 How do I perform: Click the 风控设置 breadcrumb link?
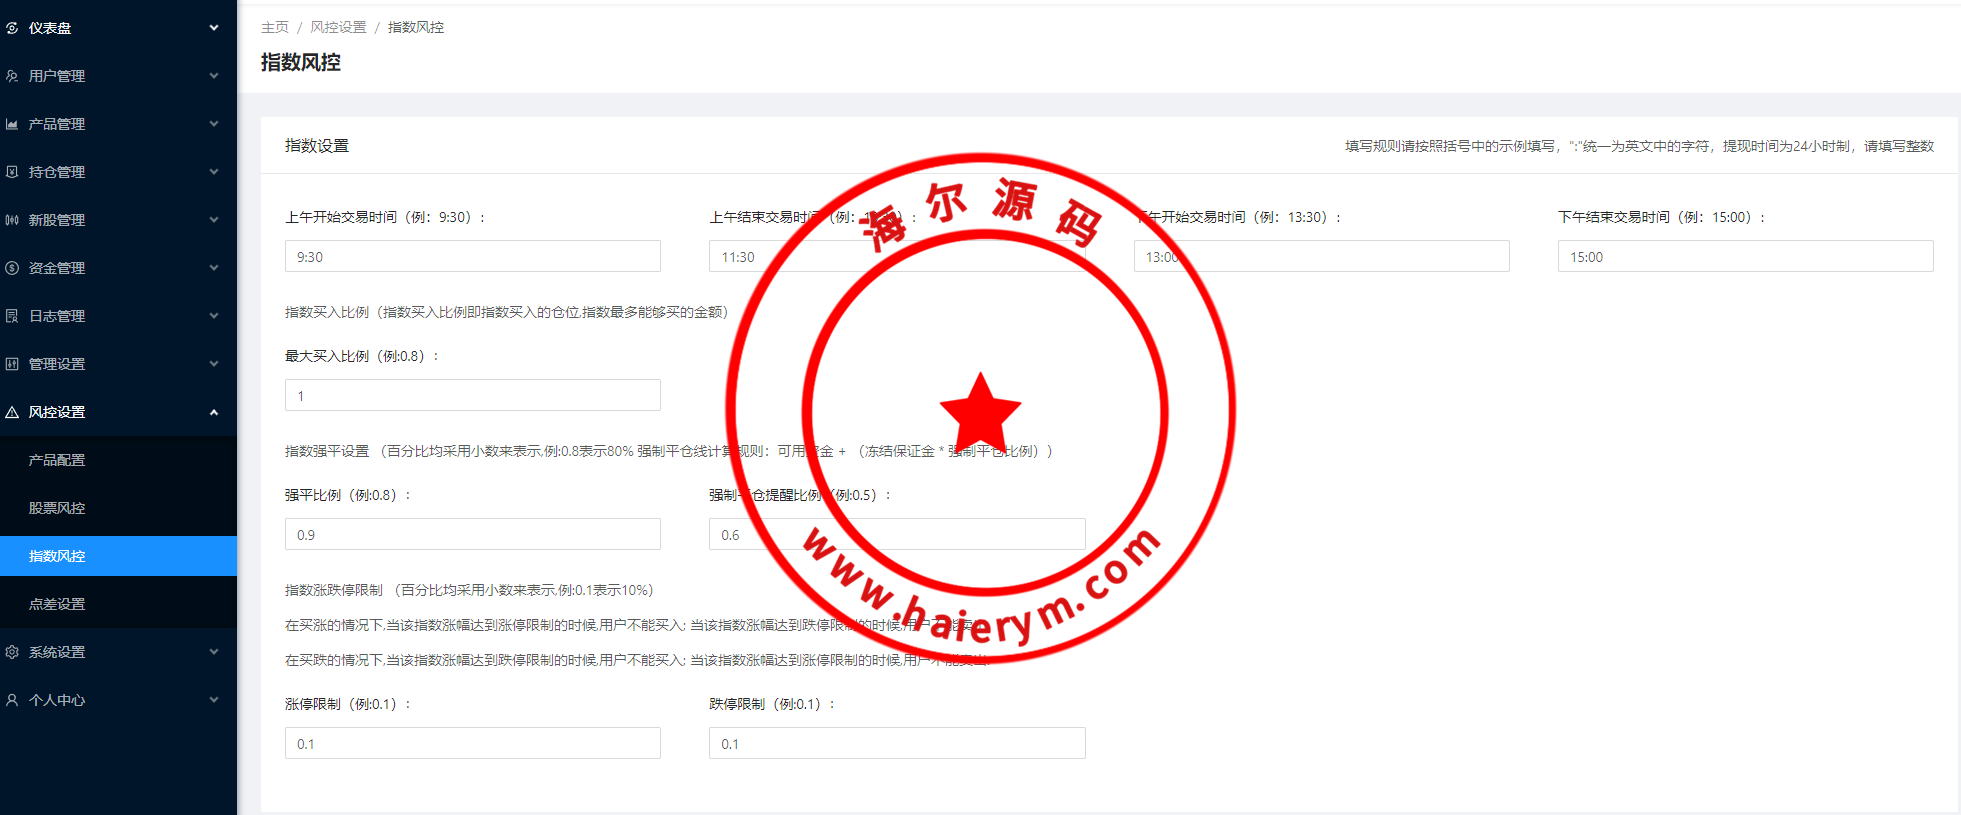click(x=338, y=27)
